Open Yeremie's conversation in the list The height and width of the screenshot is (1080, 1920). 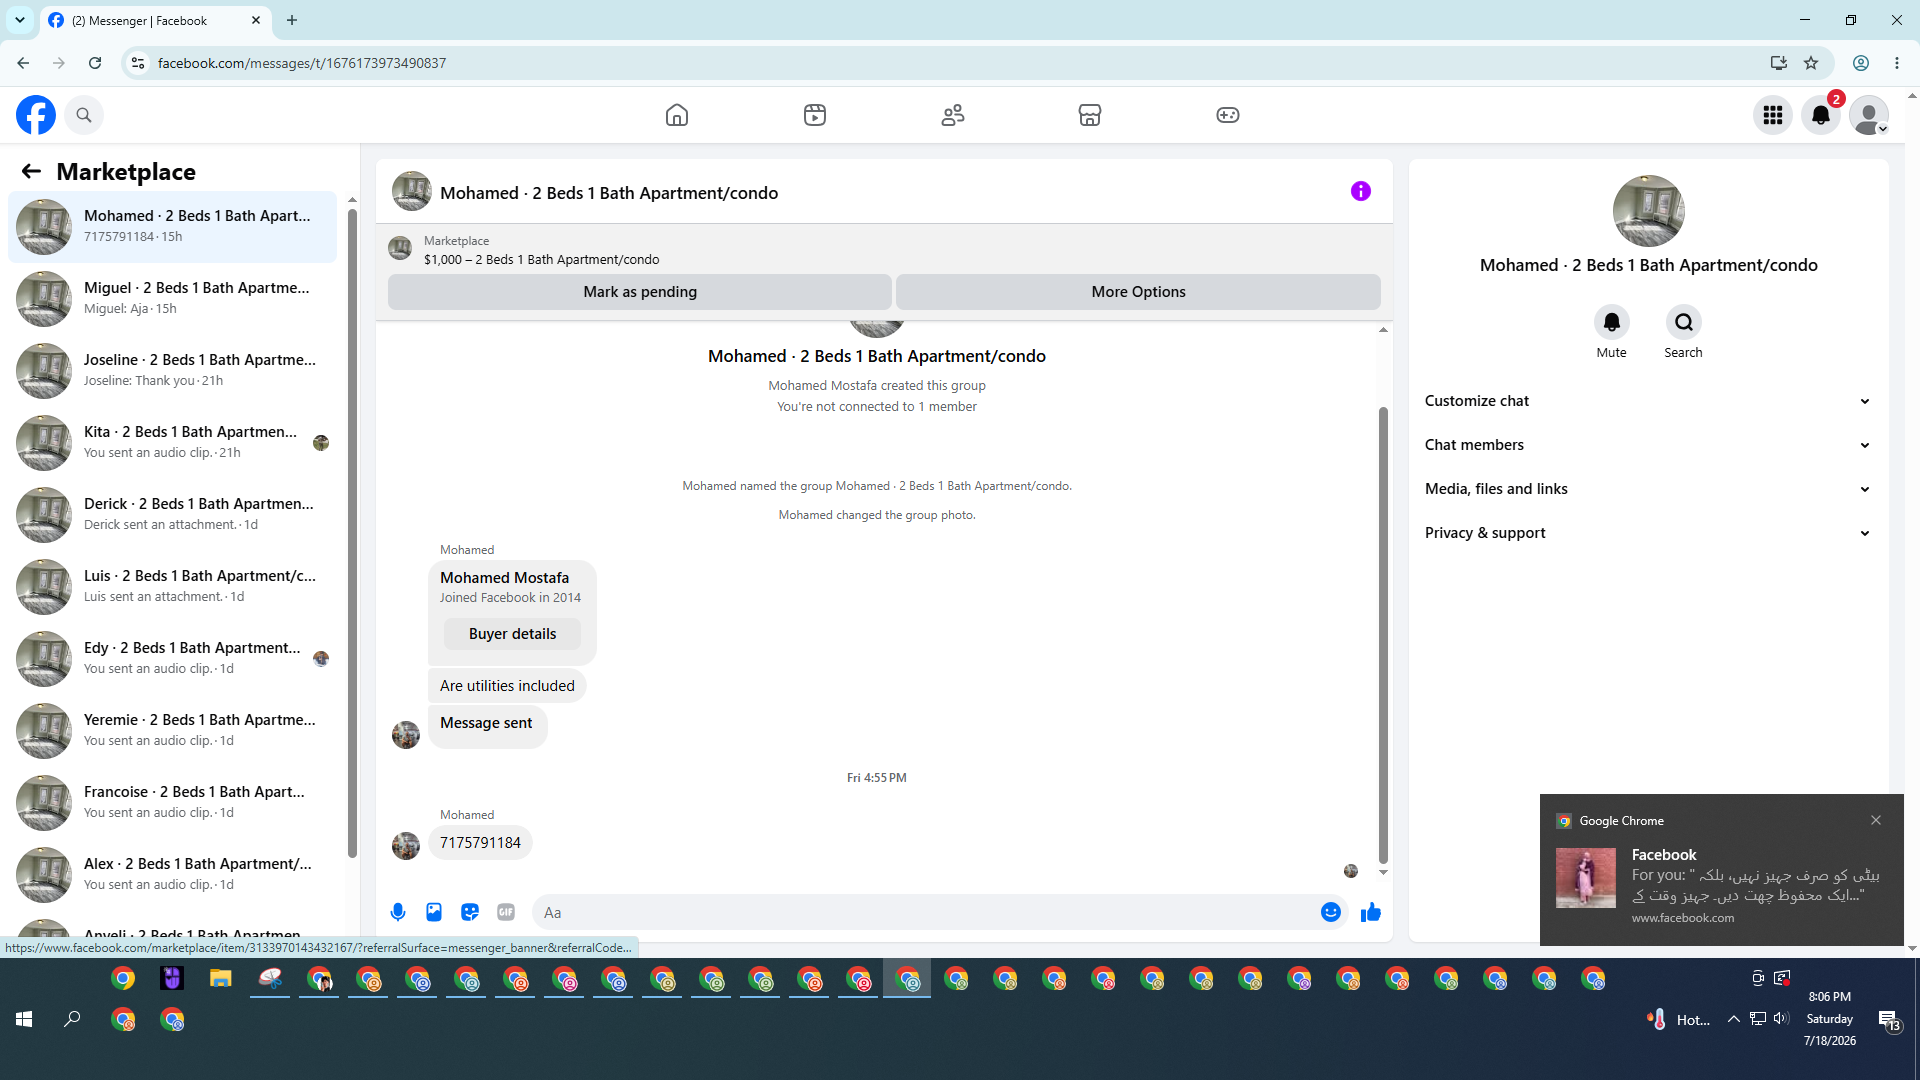(173, 731)
